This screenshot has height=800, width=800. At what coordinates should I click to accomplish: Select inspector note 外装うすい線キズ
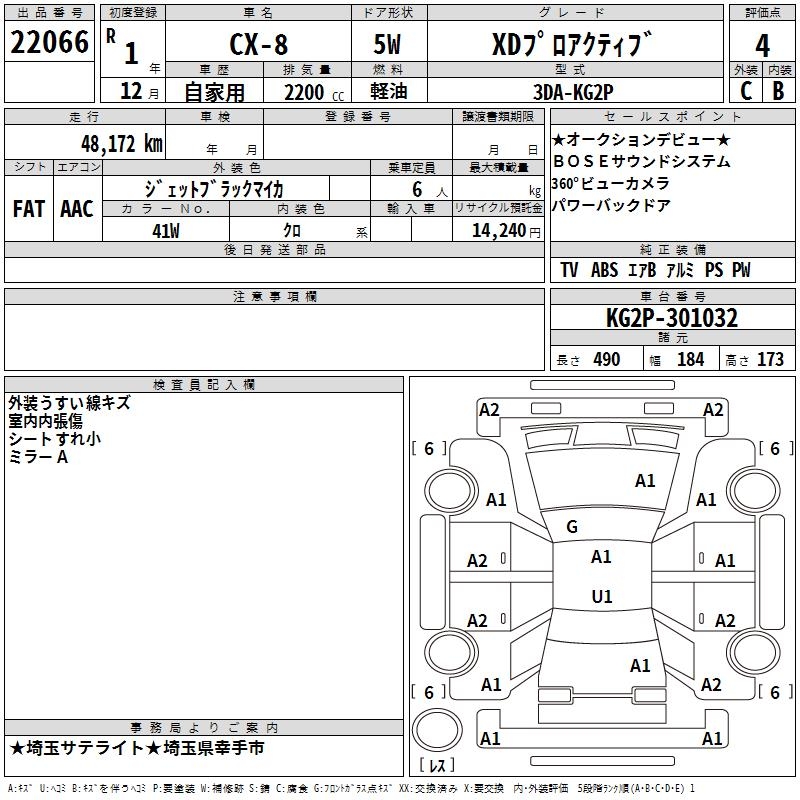(69, 403)
